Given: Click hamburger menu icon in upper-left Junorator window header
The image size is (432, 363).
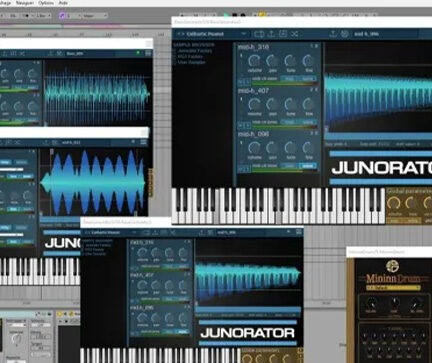Looking at the screenshot, I should pyautogui.click(x=148, y=53).
